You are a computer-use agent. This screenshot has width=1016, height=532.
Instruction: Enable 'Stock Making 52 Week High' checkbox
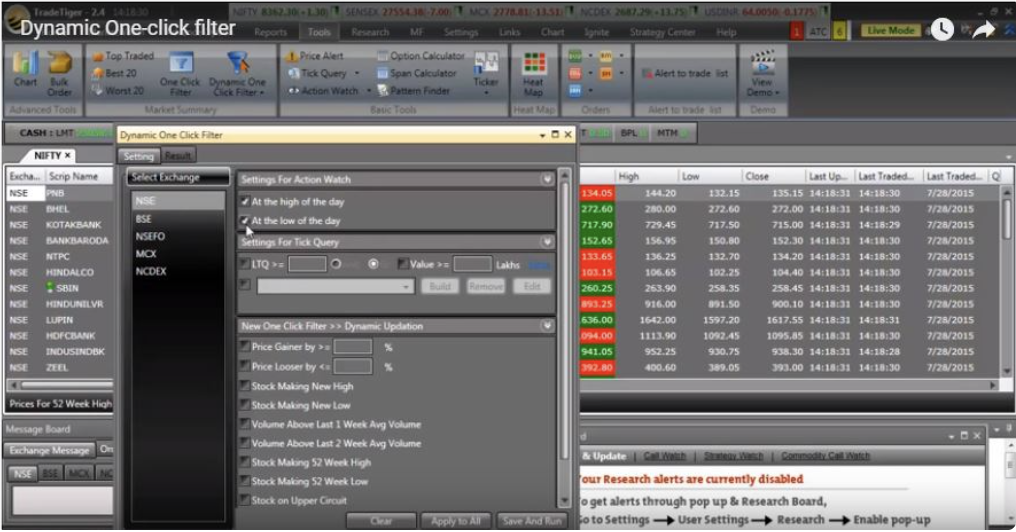[x=245, y=462]
